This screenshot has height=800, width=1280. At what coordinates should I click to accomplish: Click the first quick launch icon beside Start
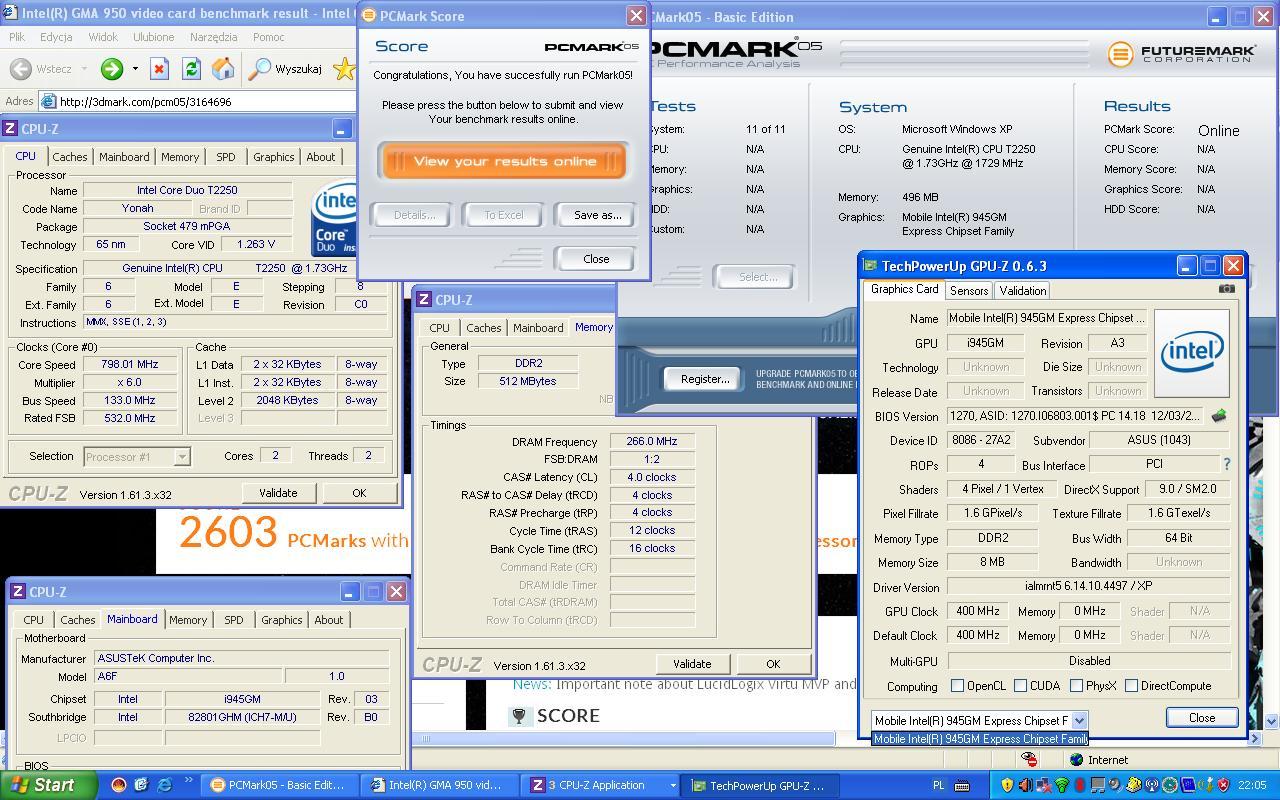pyautogui.click(x=118, y=785)
